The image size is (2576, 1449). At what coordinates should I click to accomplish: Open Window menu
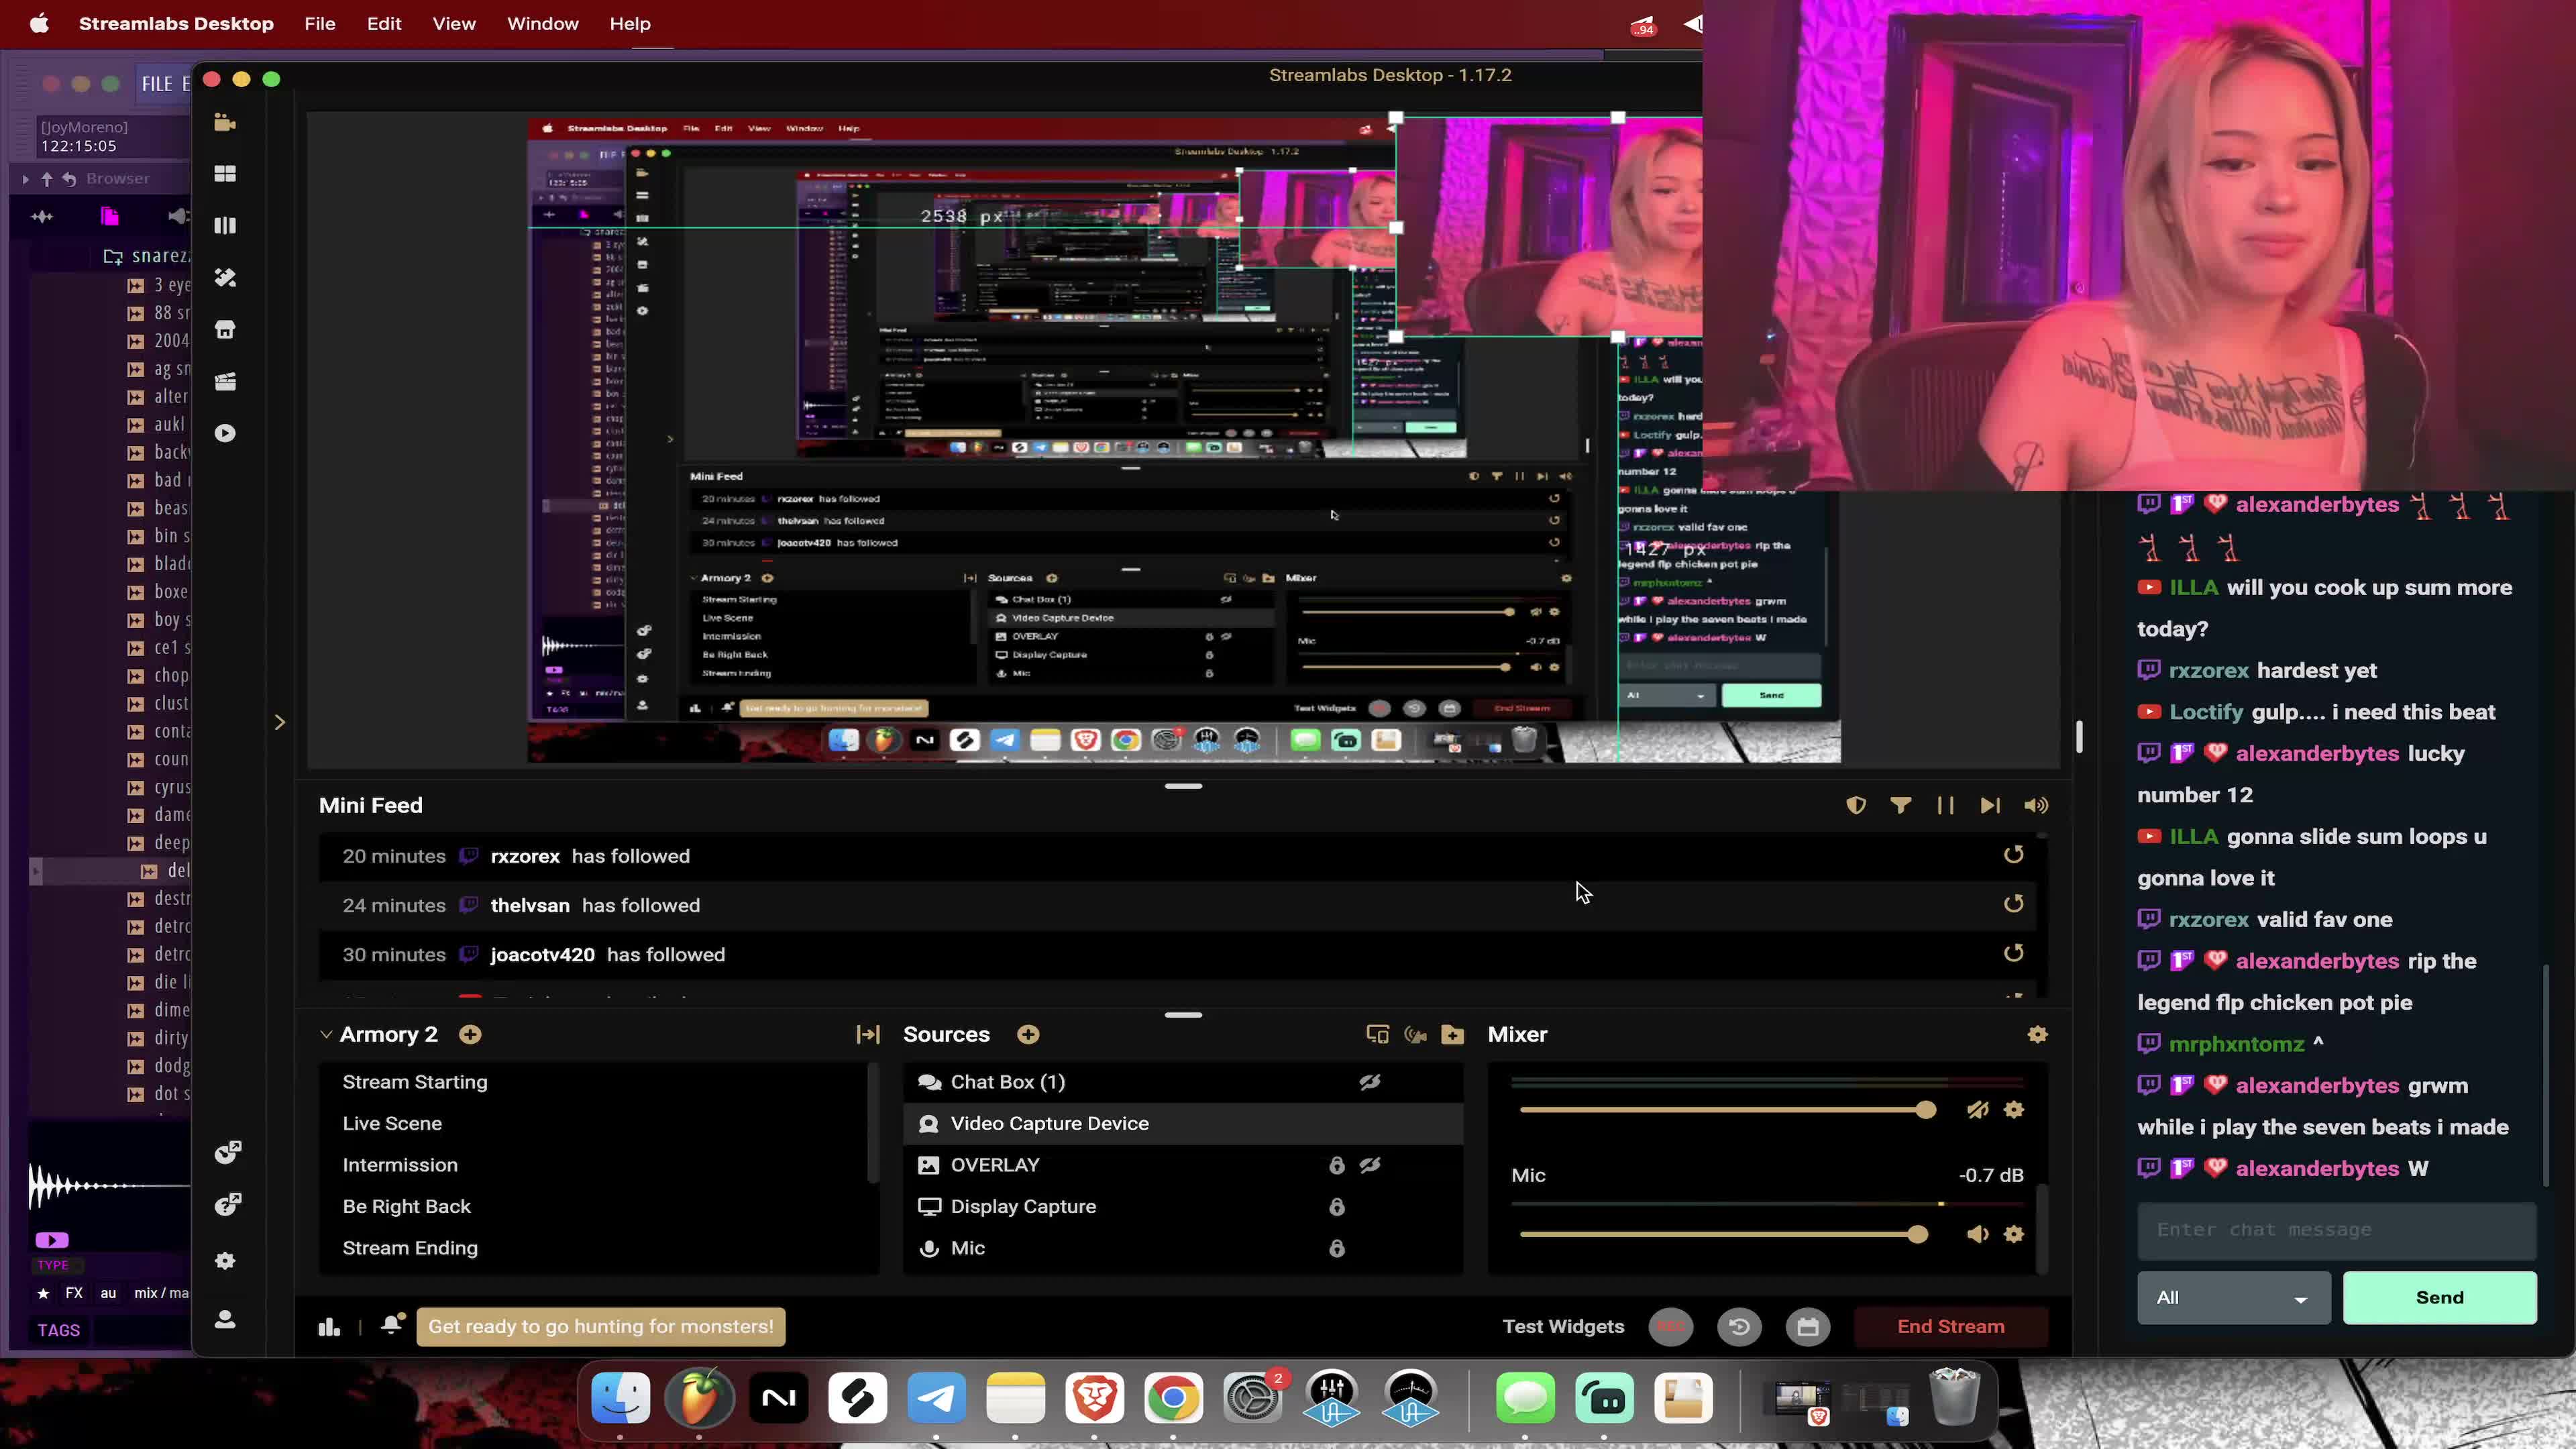[543, 23]
